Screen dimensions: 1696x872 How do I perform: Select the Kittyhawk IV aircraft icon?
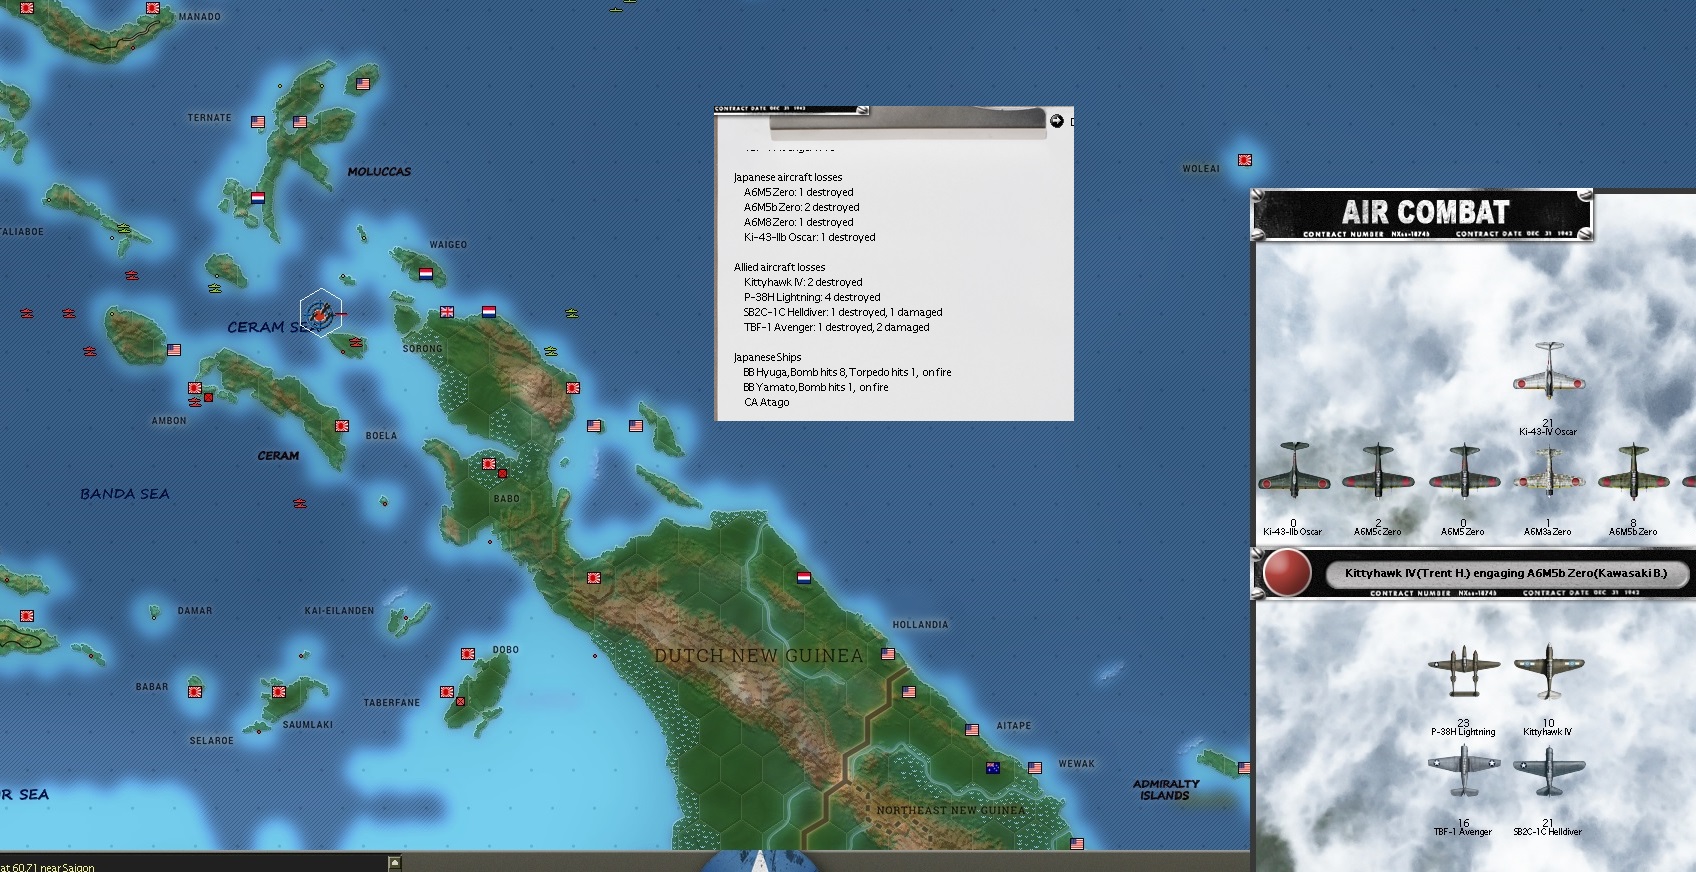[x=1548, y=670]
